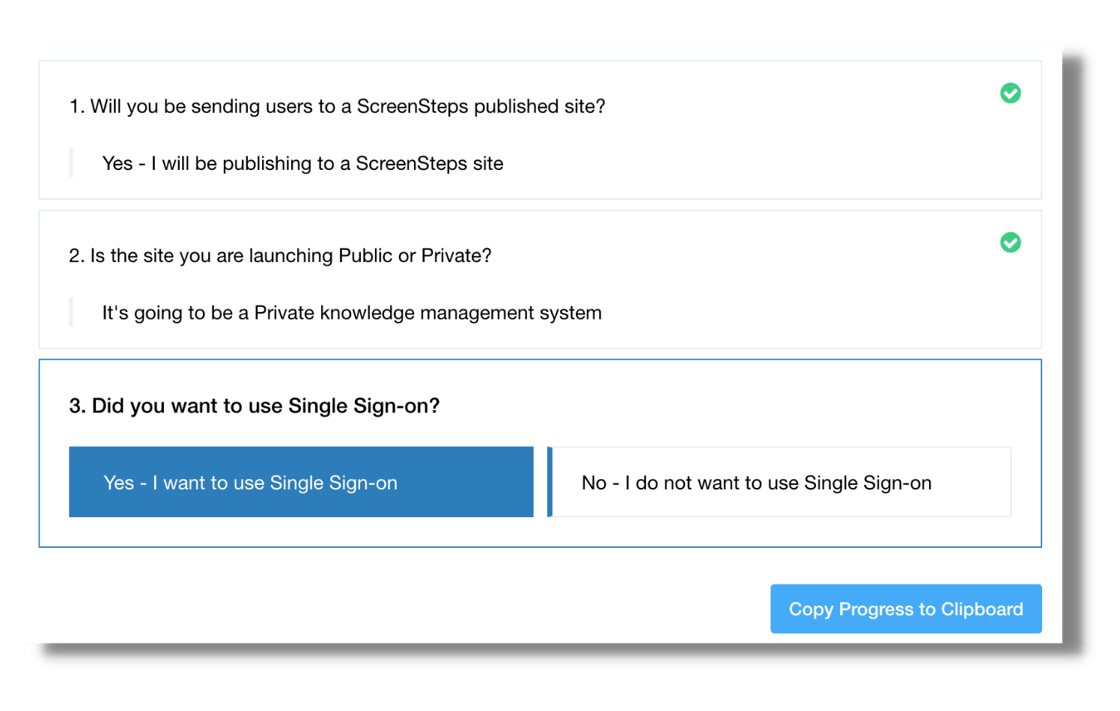Click the green checkmark on question 2
This screenshot has height=711, width=1120.
pyautogui.click(x=1010, y=242)
